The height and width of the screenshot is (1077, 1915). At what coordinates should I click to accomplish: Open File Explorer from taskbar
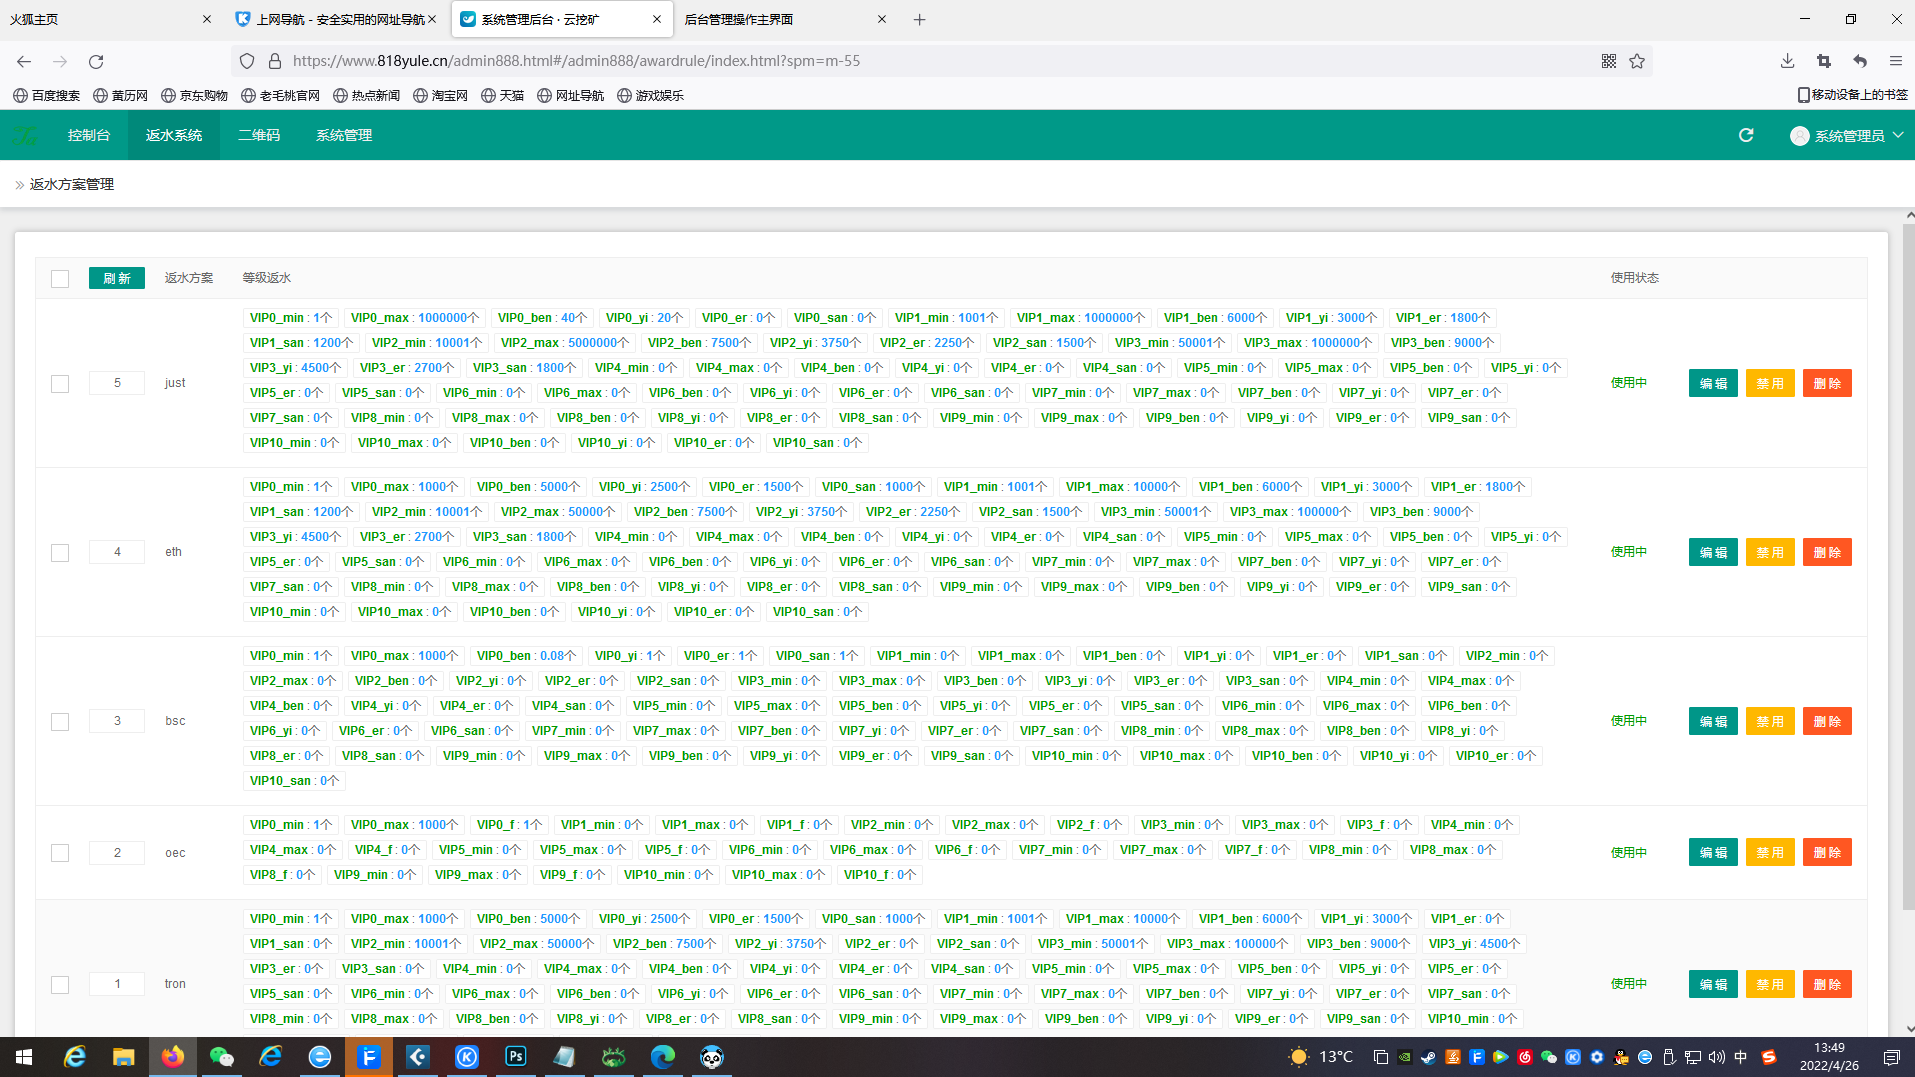click(x=123, y=1057)
